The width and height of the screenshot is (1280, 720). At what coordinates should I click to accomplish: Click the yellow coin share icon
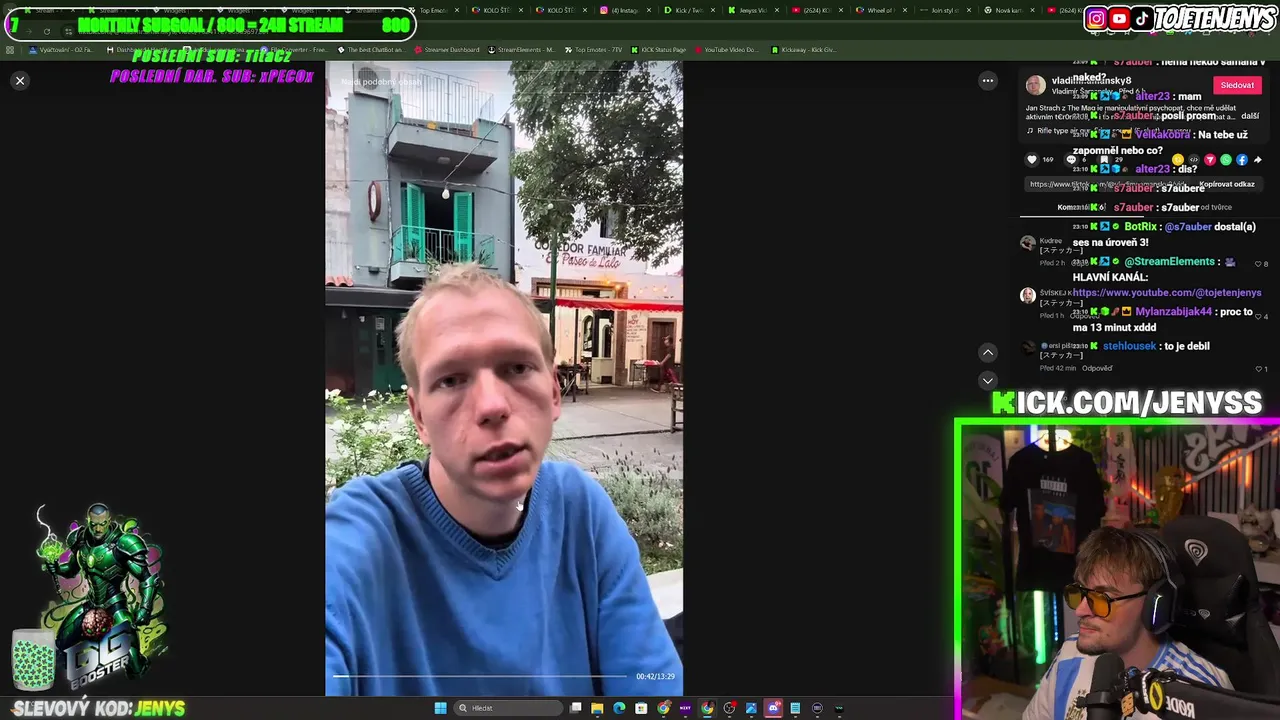pos(1177,159)
